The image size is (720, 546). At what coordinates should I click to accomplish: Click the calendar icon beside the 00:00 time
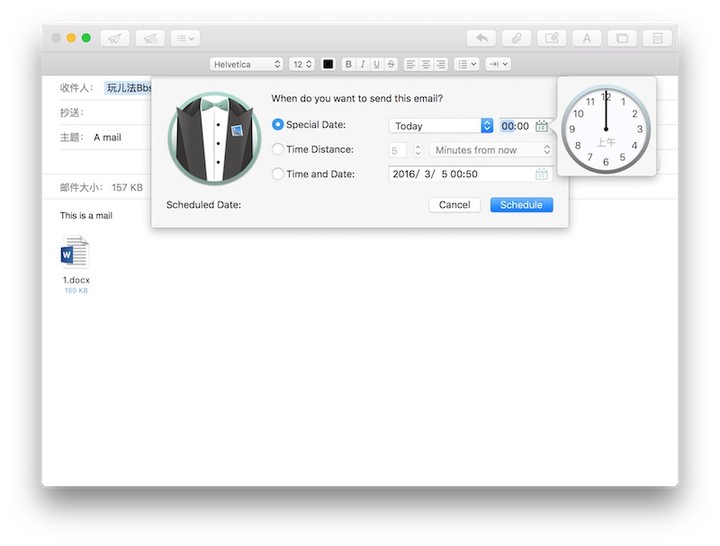pos(541,126)
